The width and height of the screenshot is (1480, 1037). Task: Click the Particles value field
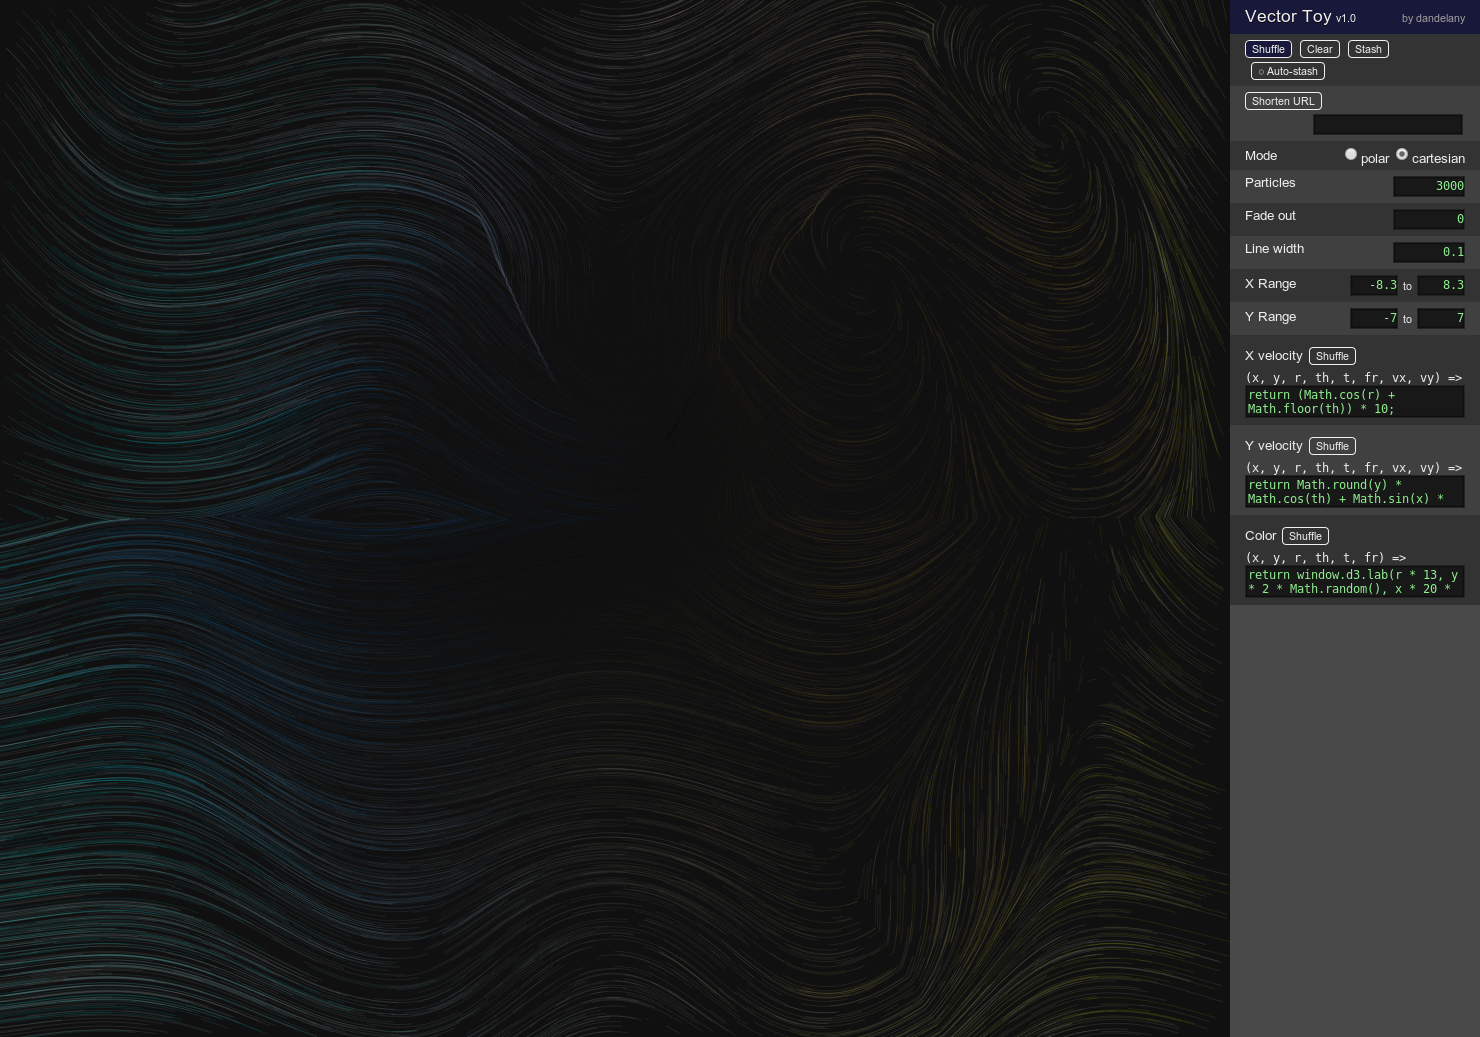pyautogui.click(x=1429, y=186)
